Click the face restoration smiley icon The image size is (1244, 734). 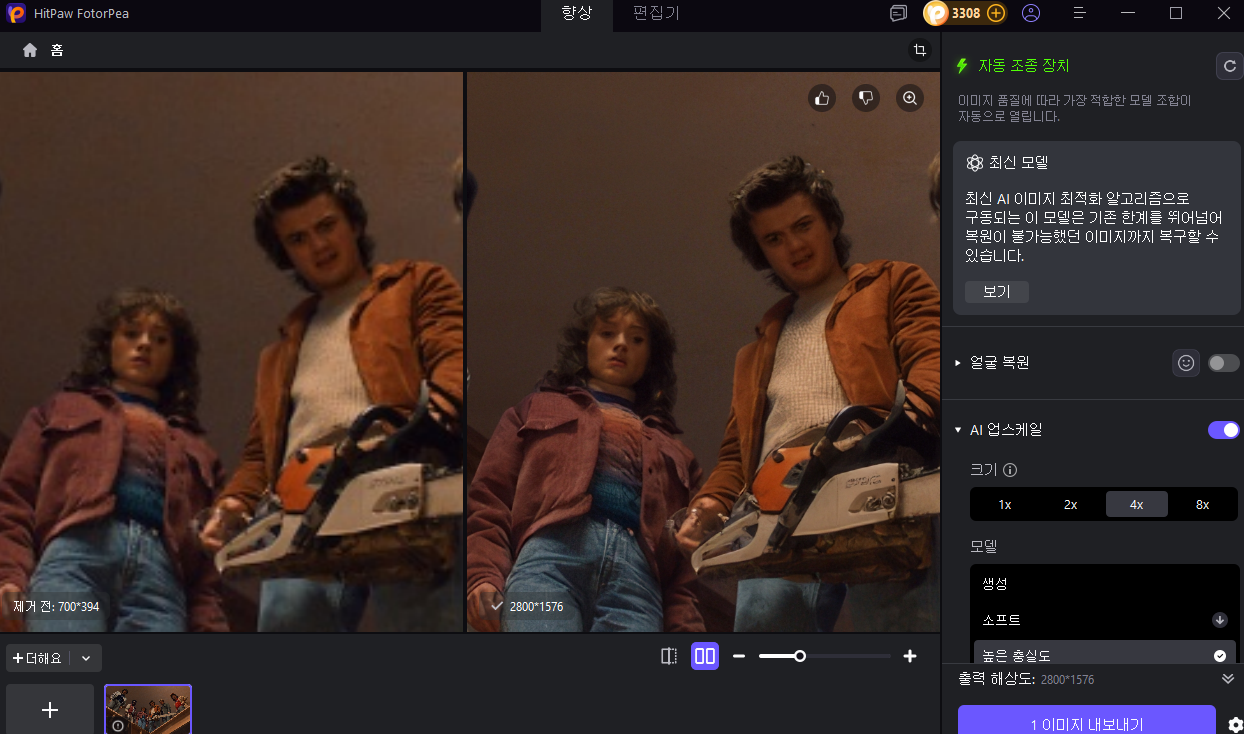[1186, 363]
